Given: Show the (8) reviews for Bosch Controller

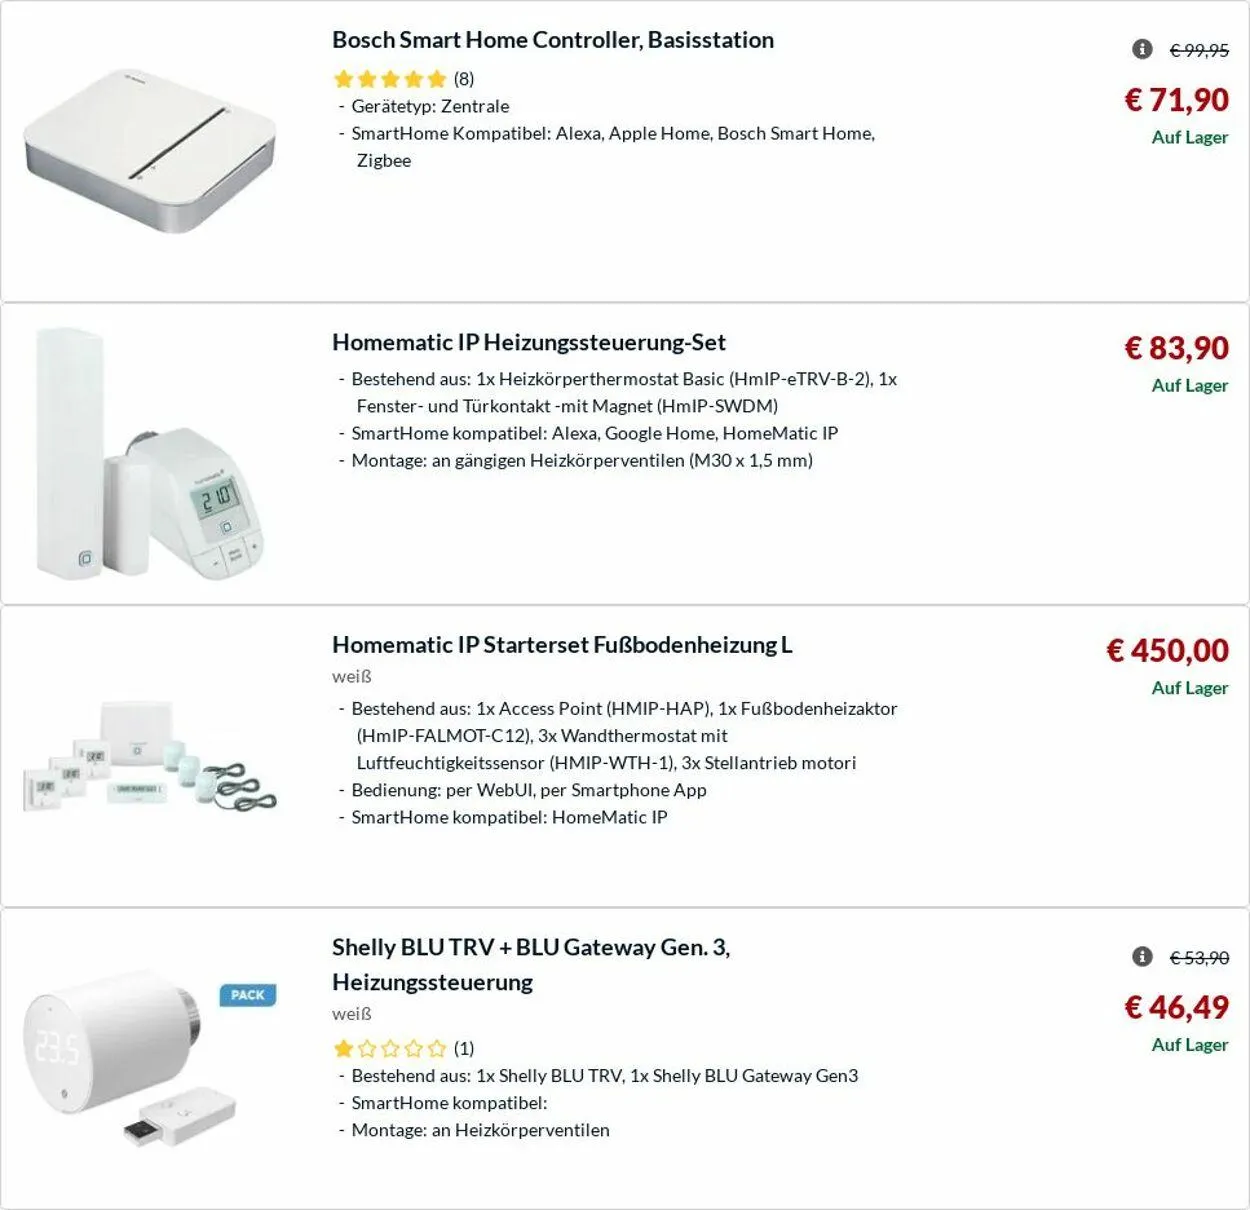Looking at the screenshot, I should pos(464,79).
